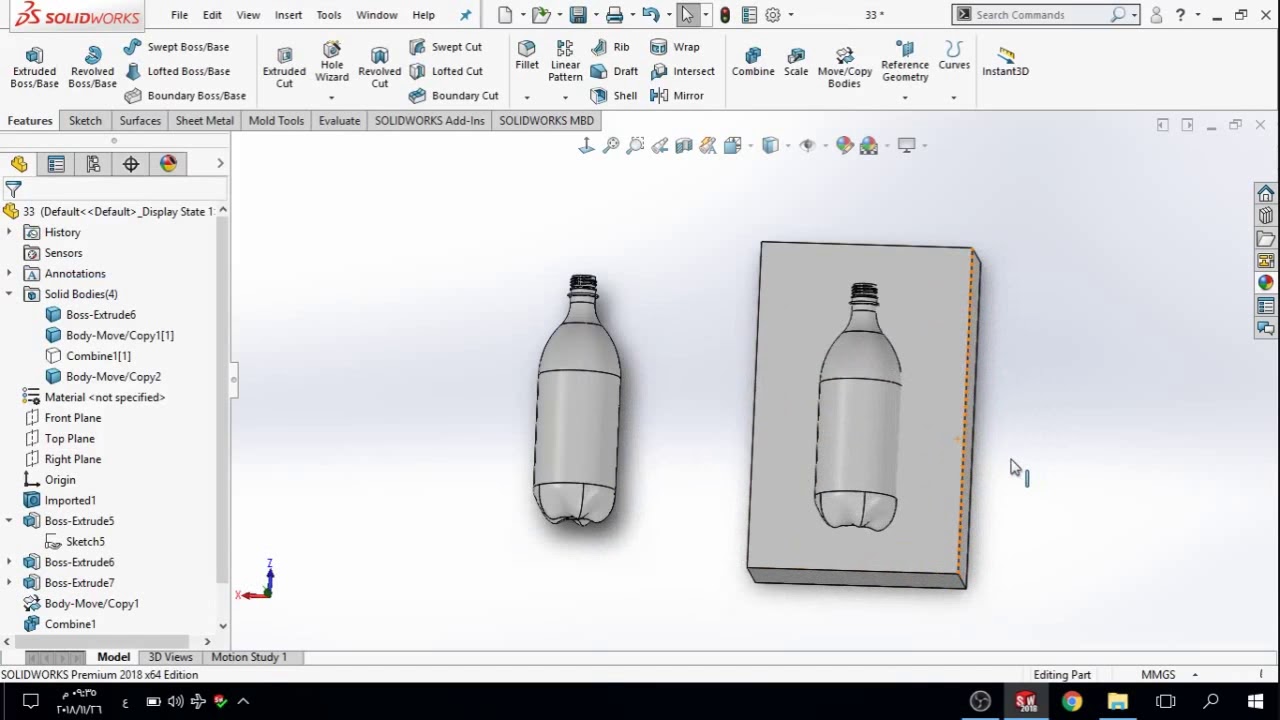The width and height of the screenshot is (1280, 720).
Task: Open the 3D Views tab
Action: click(170, 657)
